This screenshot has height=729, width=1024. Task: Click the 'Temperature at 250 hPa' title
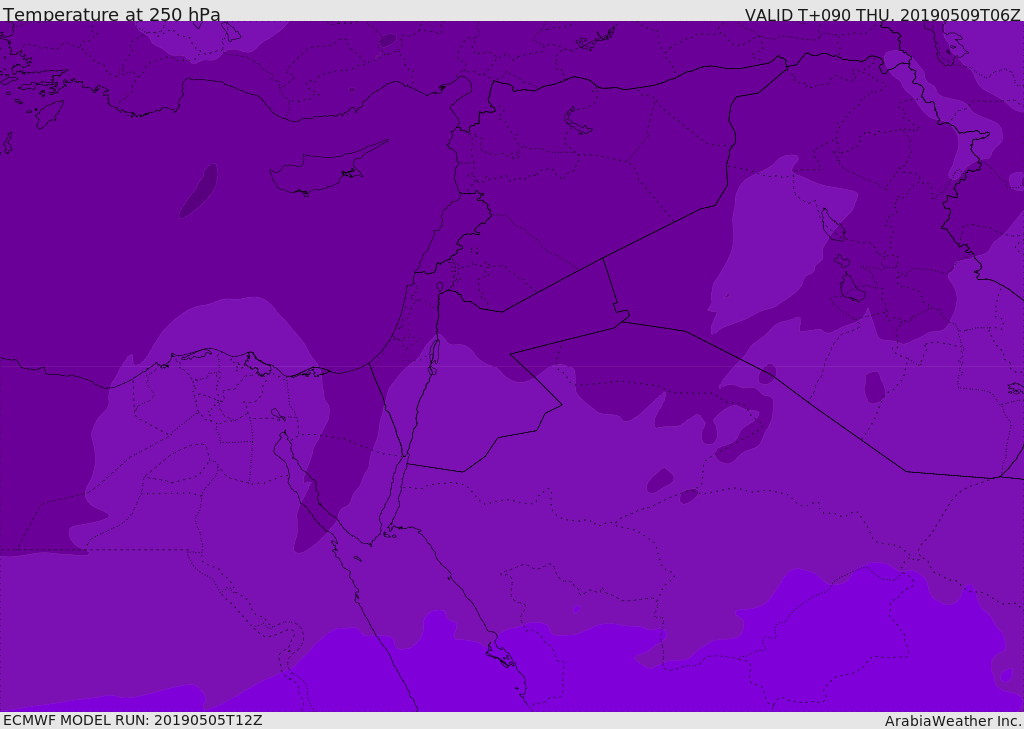click(x=112, y=14)
